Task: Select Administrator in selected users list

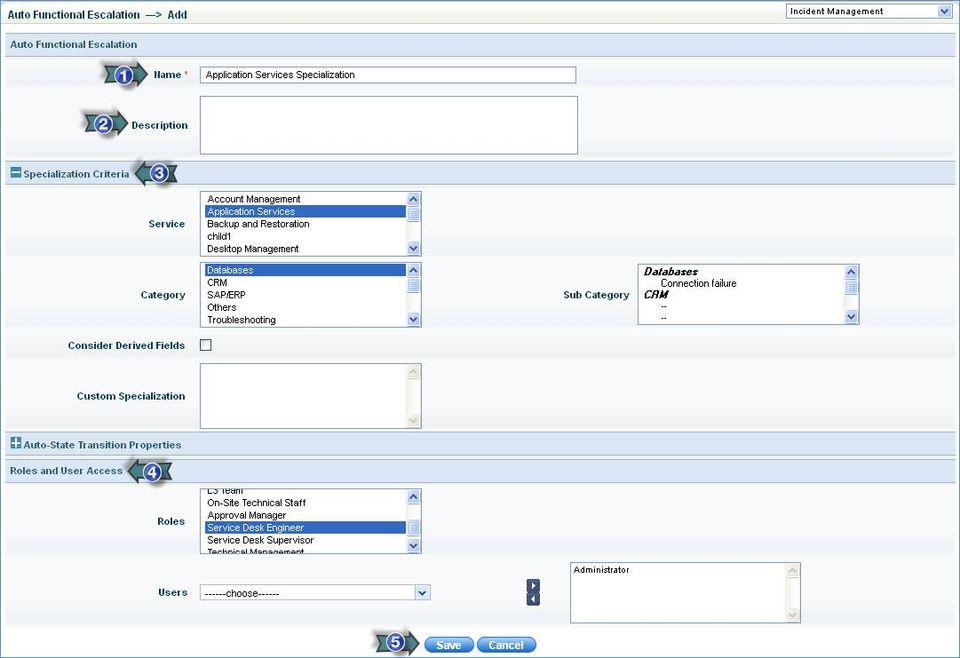Action: [x=601, y=570]
